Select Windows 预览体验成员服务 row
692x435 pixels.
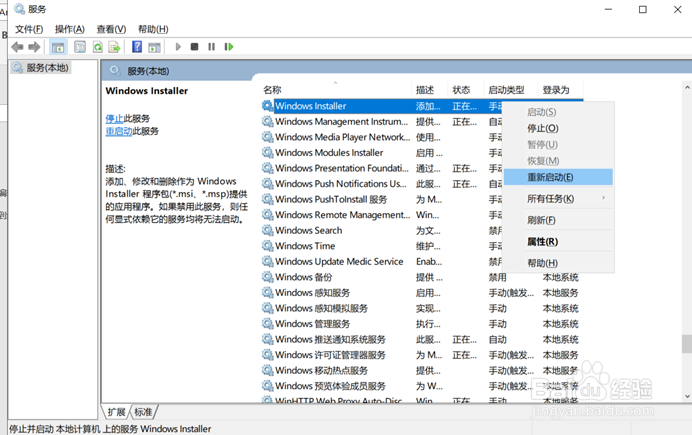[422, 386]
